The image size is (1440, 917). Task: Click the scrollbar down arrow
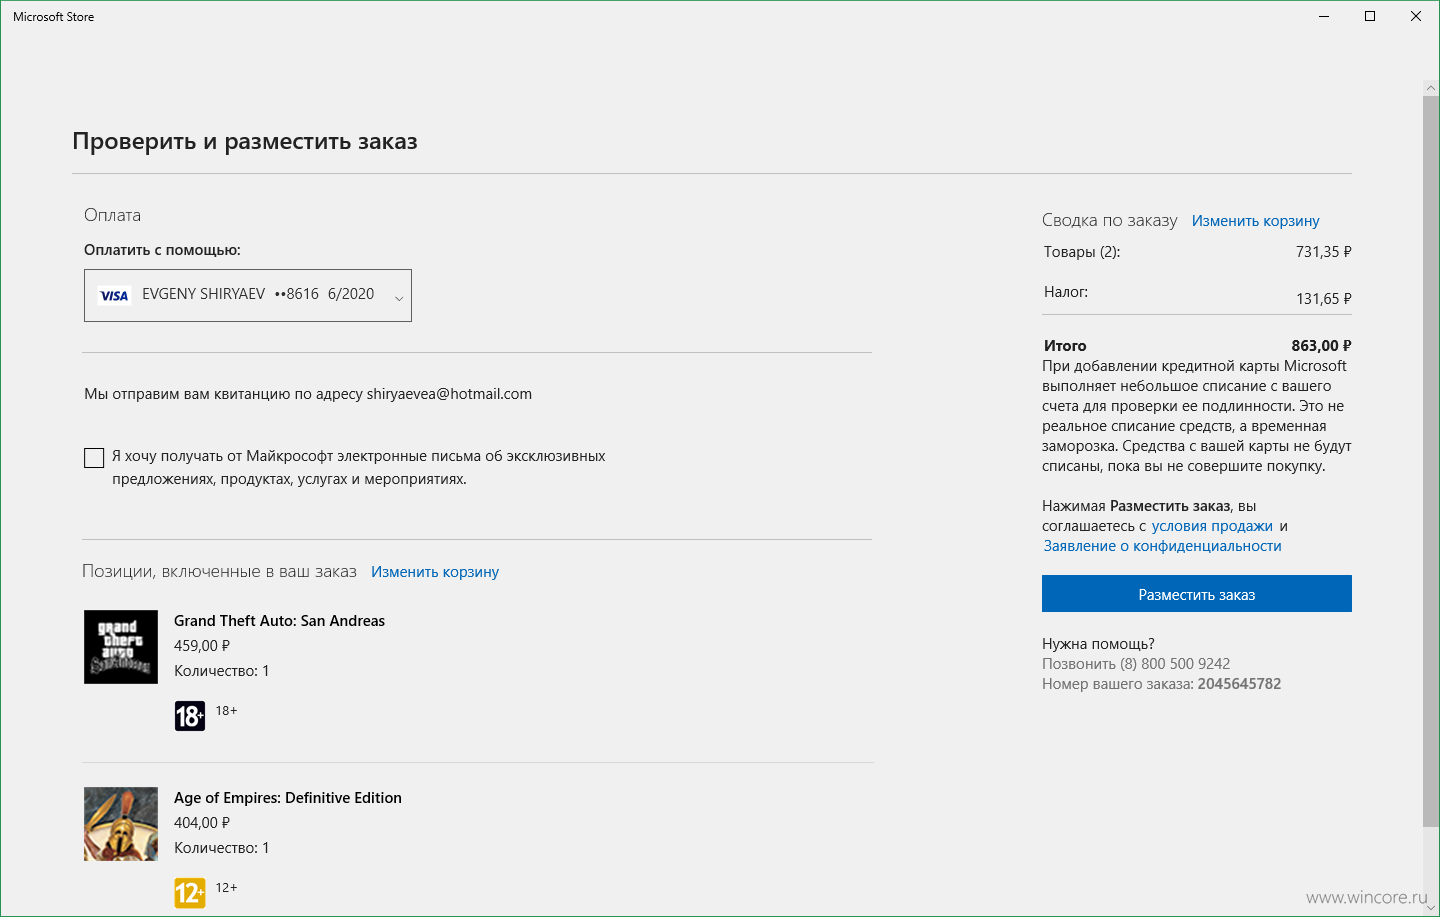click(1431, 907)
